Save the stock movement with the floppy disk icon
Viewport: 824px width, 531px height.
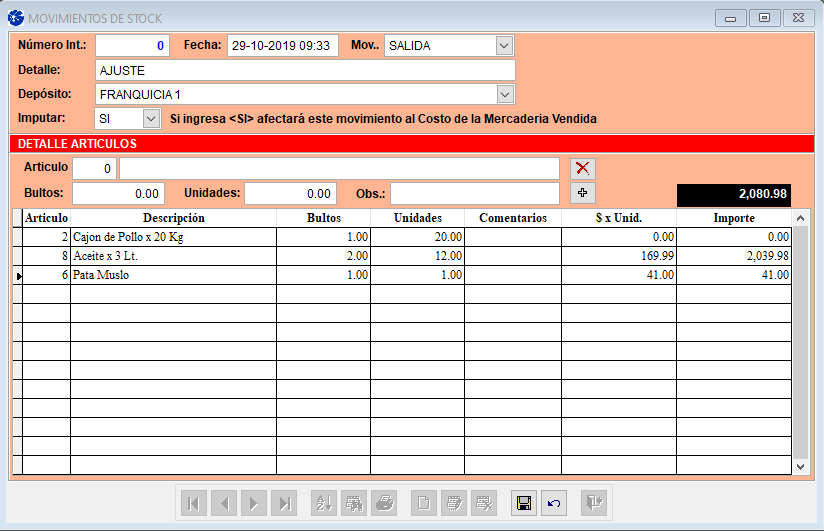click(524, 504)
